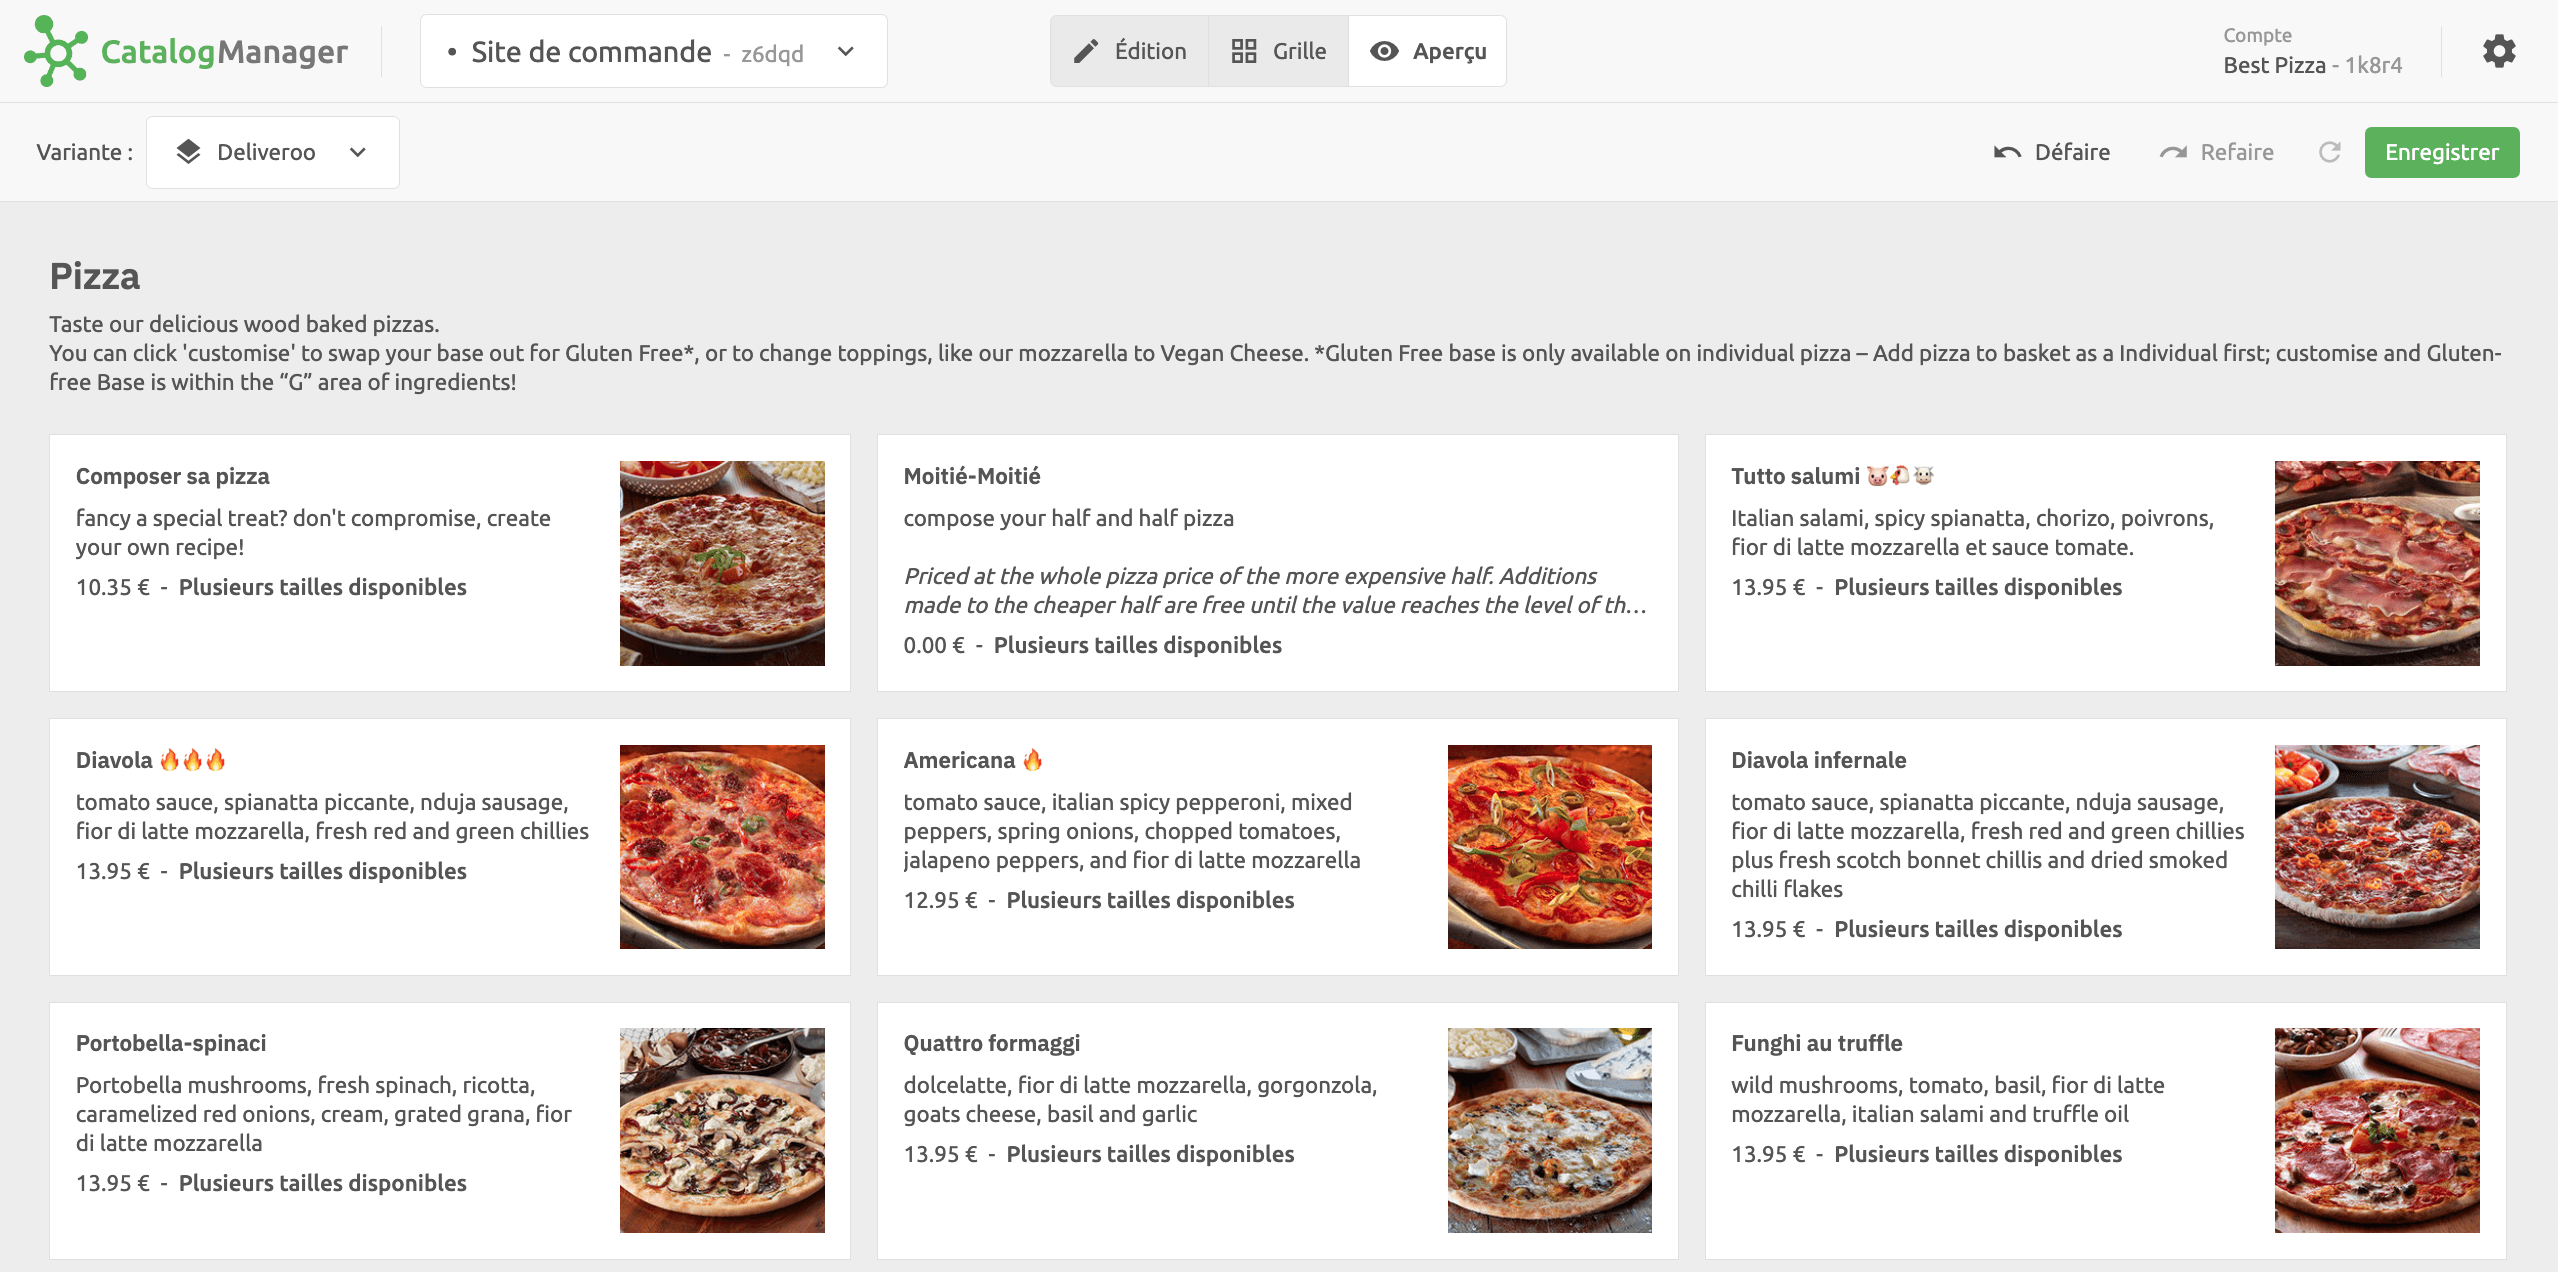
Task: Click the pencil icon in Édition tab
Action: [1086, 51]
